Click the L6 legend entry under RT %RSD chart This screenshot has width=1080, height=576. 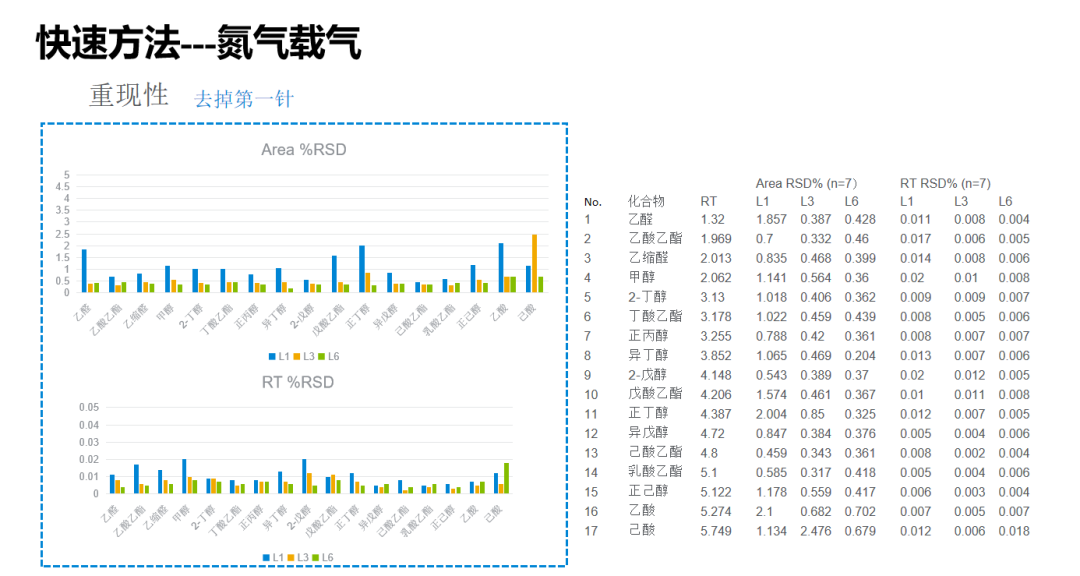(322, 557)
